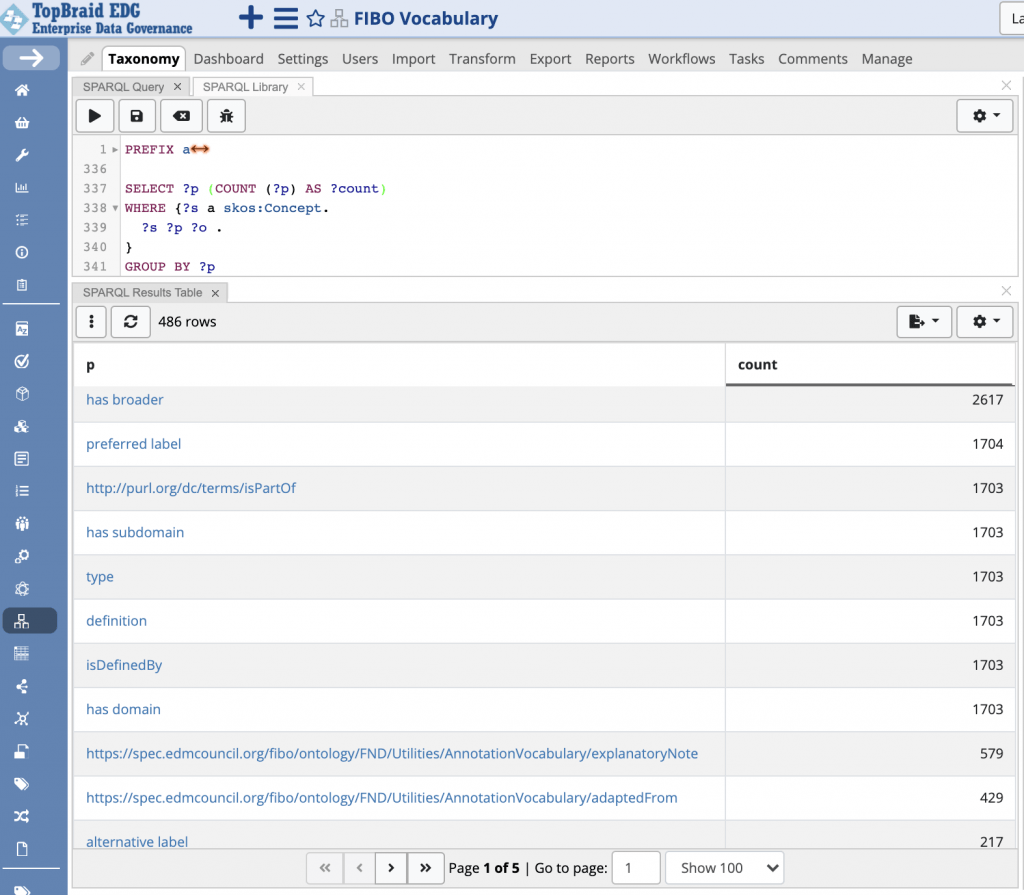The height and width of the screenshot is (895, 1024).
Task: Open the hamburger navigation menu in header
Action: 285,18
